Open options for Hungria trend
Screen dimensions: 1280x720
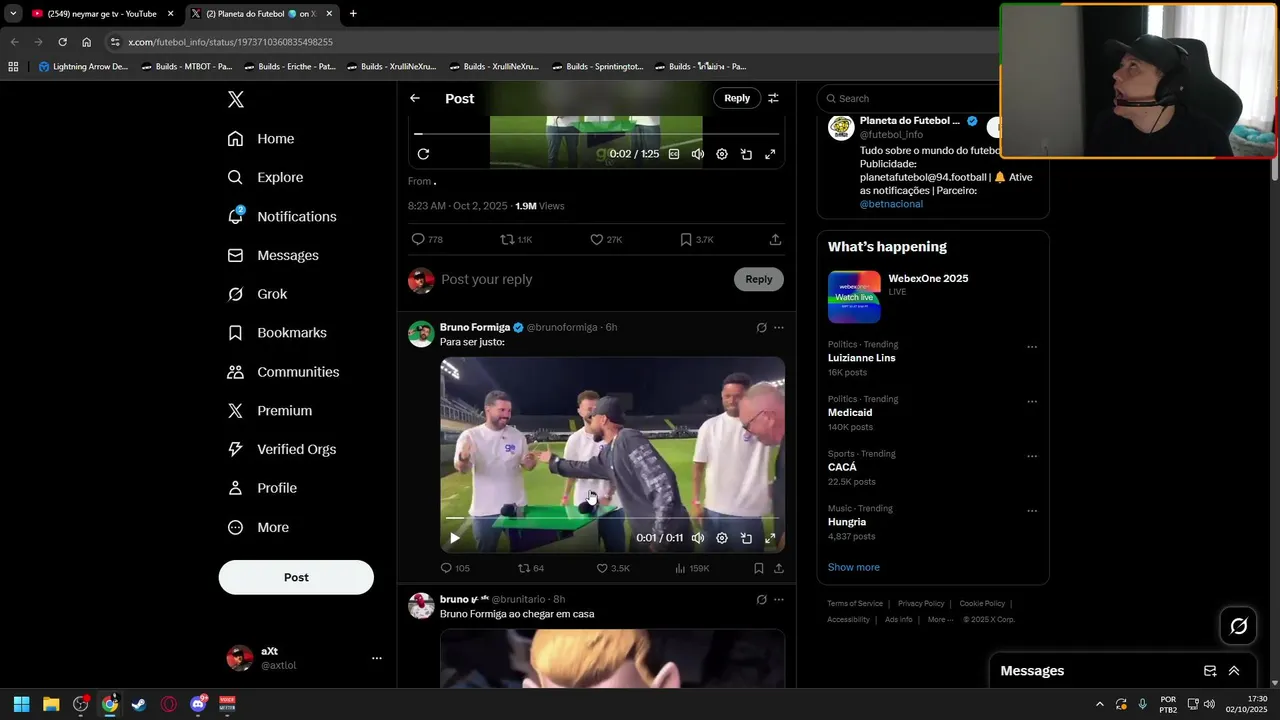coord(1032,511)
